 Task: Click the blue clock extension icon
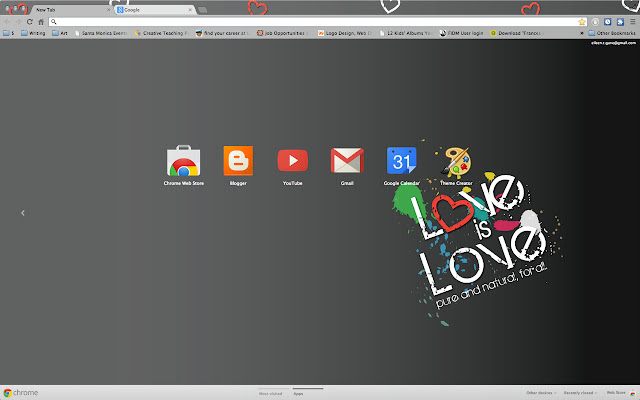pyautogui.click(x=607, y=22)
